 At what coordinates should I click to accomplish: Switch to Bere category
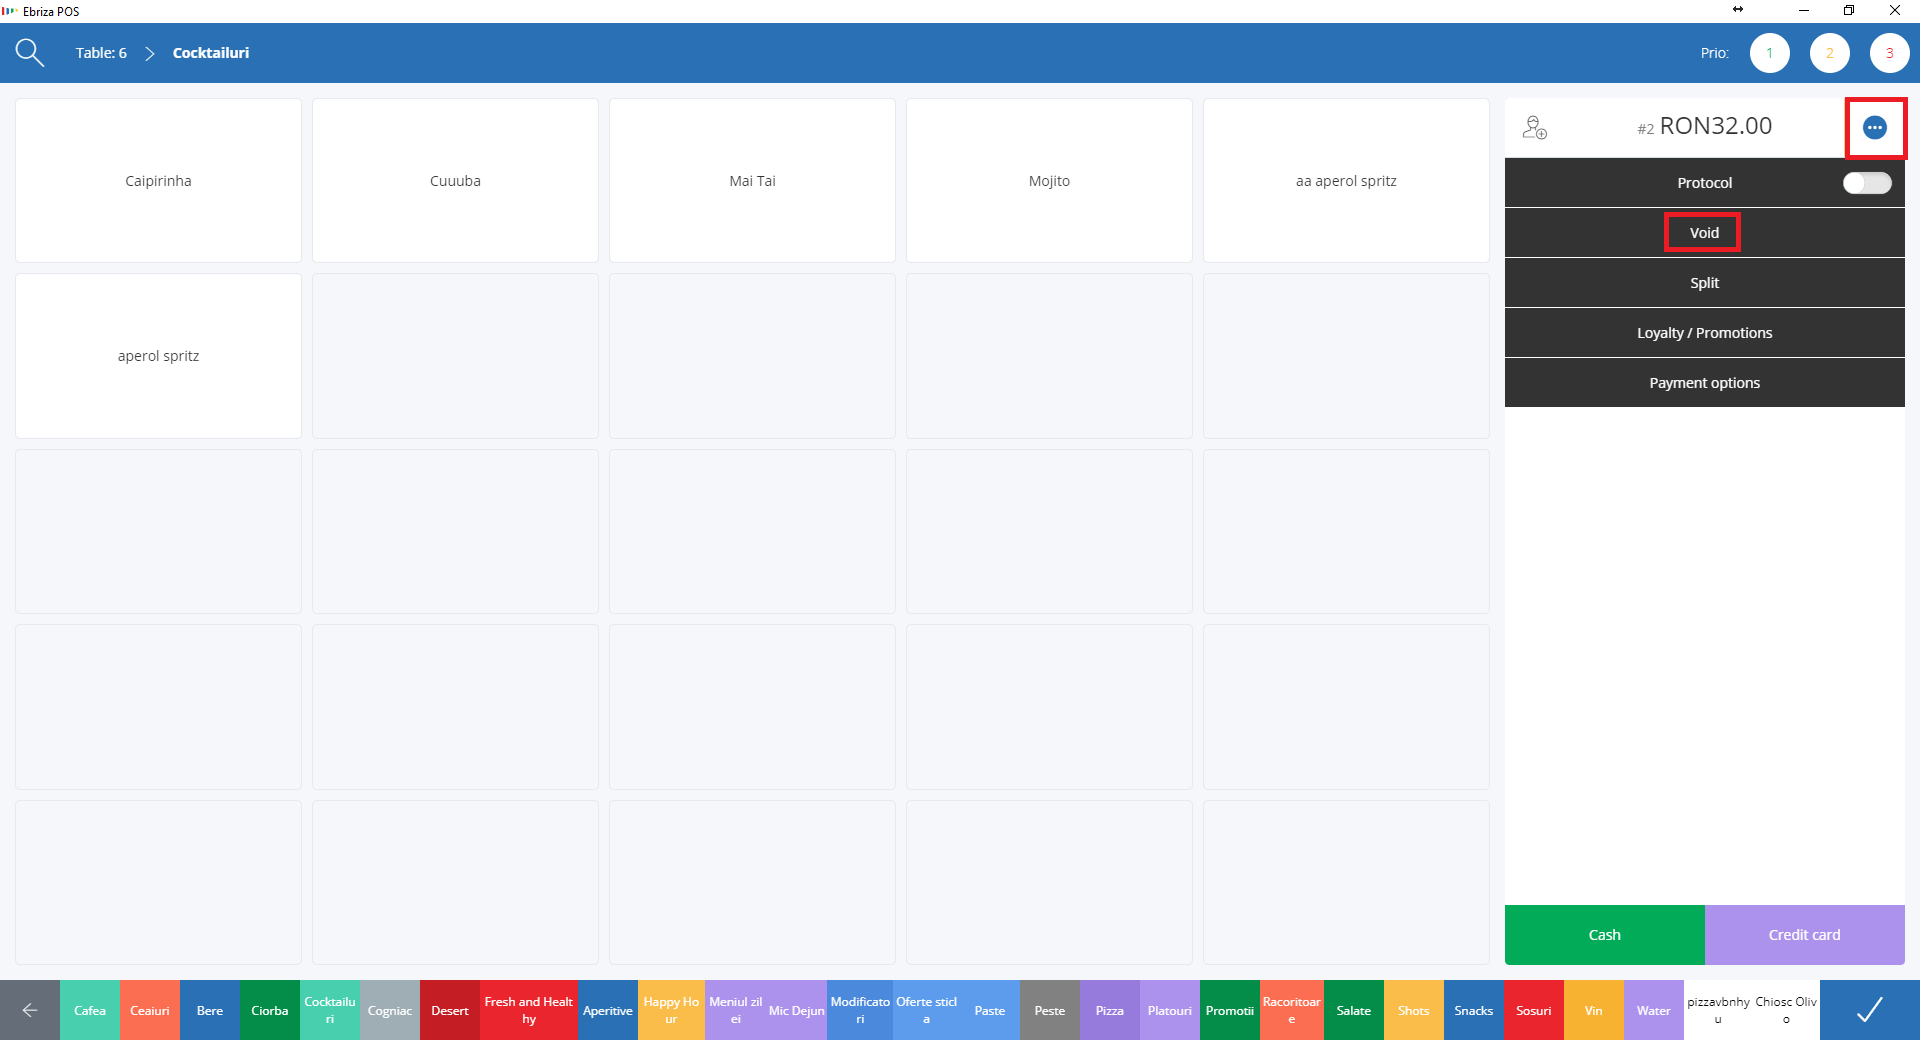click(x=210, y=1010)
